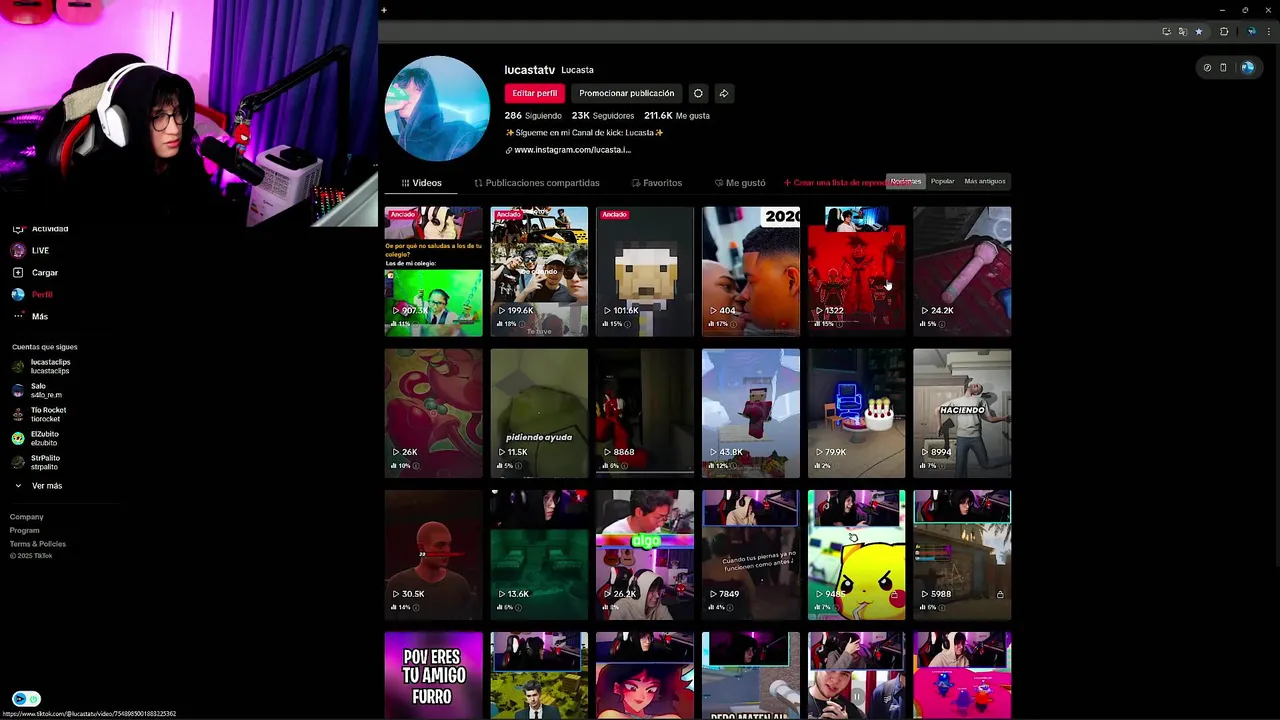Click the Actividad inbox icon in sidebar
The height and width of the screenshot is (720, 1280).
pyautogui.click(x=18, y=229)
